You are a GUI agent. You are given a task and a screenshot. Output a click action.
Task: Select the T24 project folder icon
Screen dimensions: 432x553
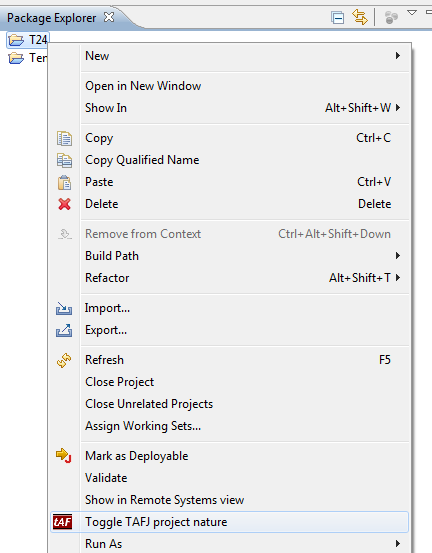(16, 40)
